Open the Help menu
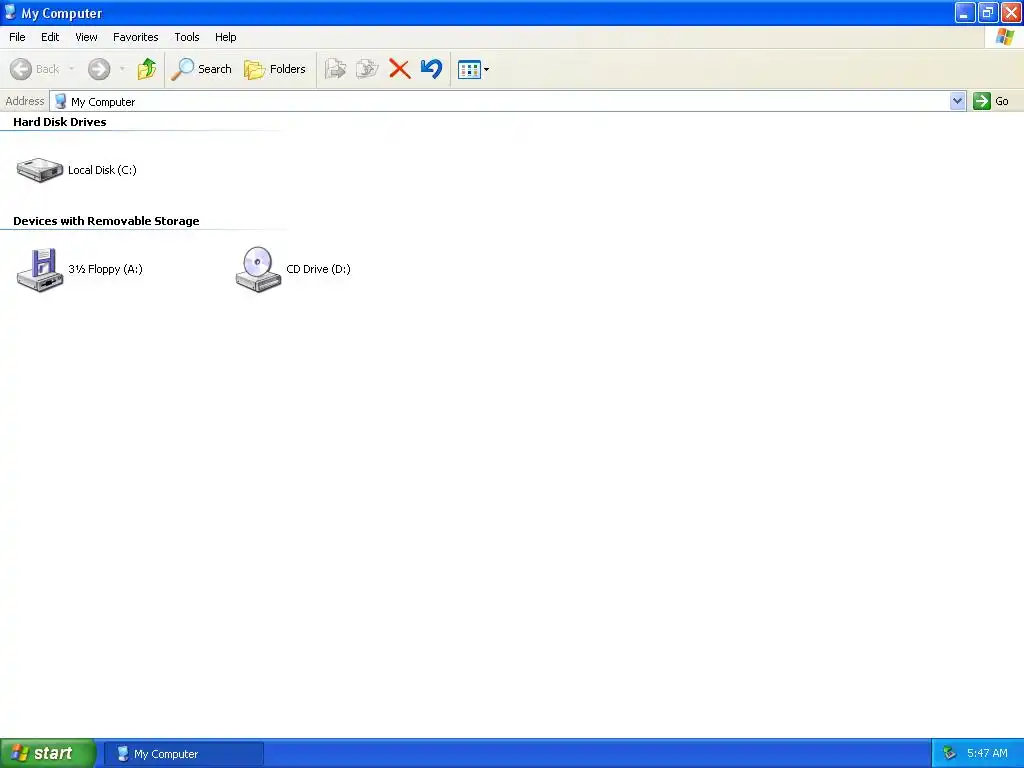Viewport: 1024px width, 768px height. [225, 37]
